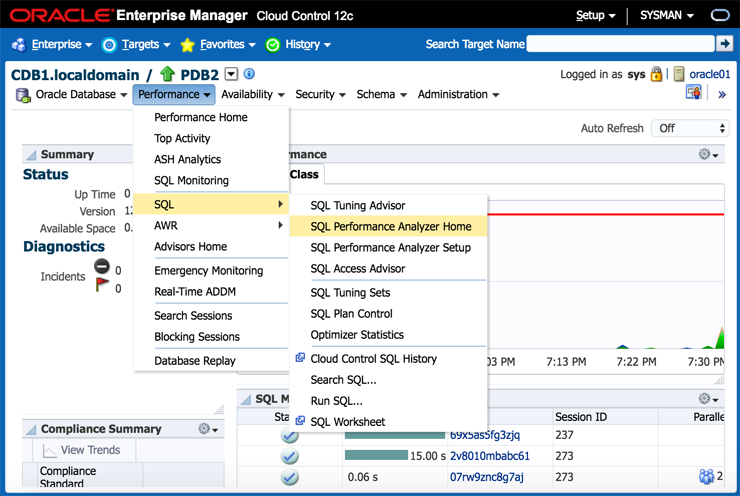Open Top Activity menu entry
The height and width of the screenshot is (496, 740).
coord(182,138)
